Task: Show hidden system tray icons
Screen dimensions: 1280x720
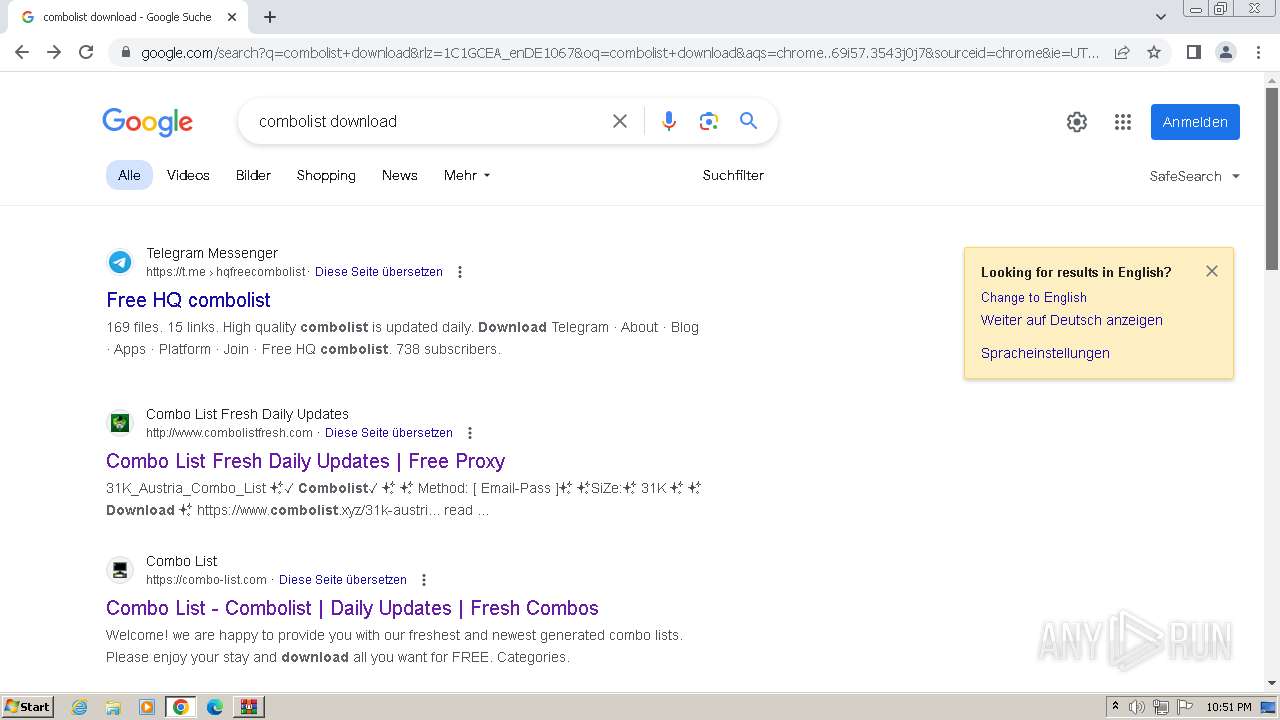Action: [x=1115, y=706]
